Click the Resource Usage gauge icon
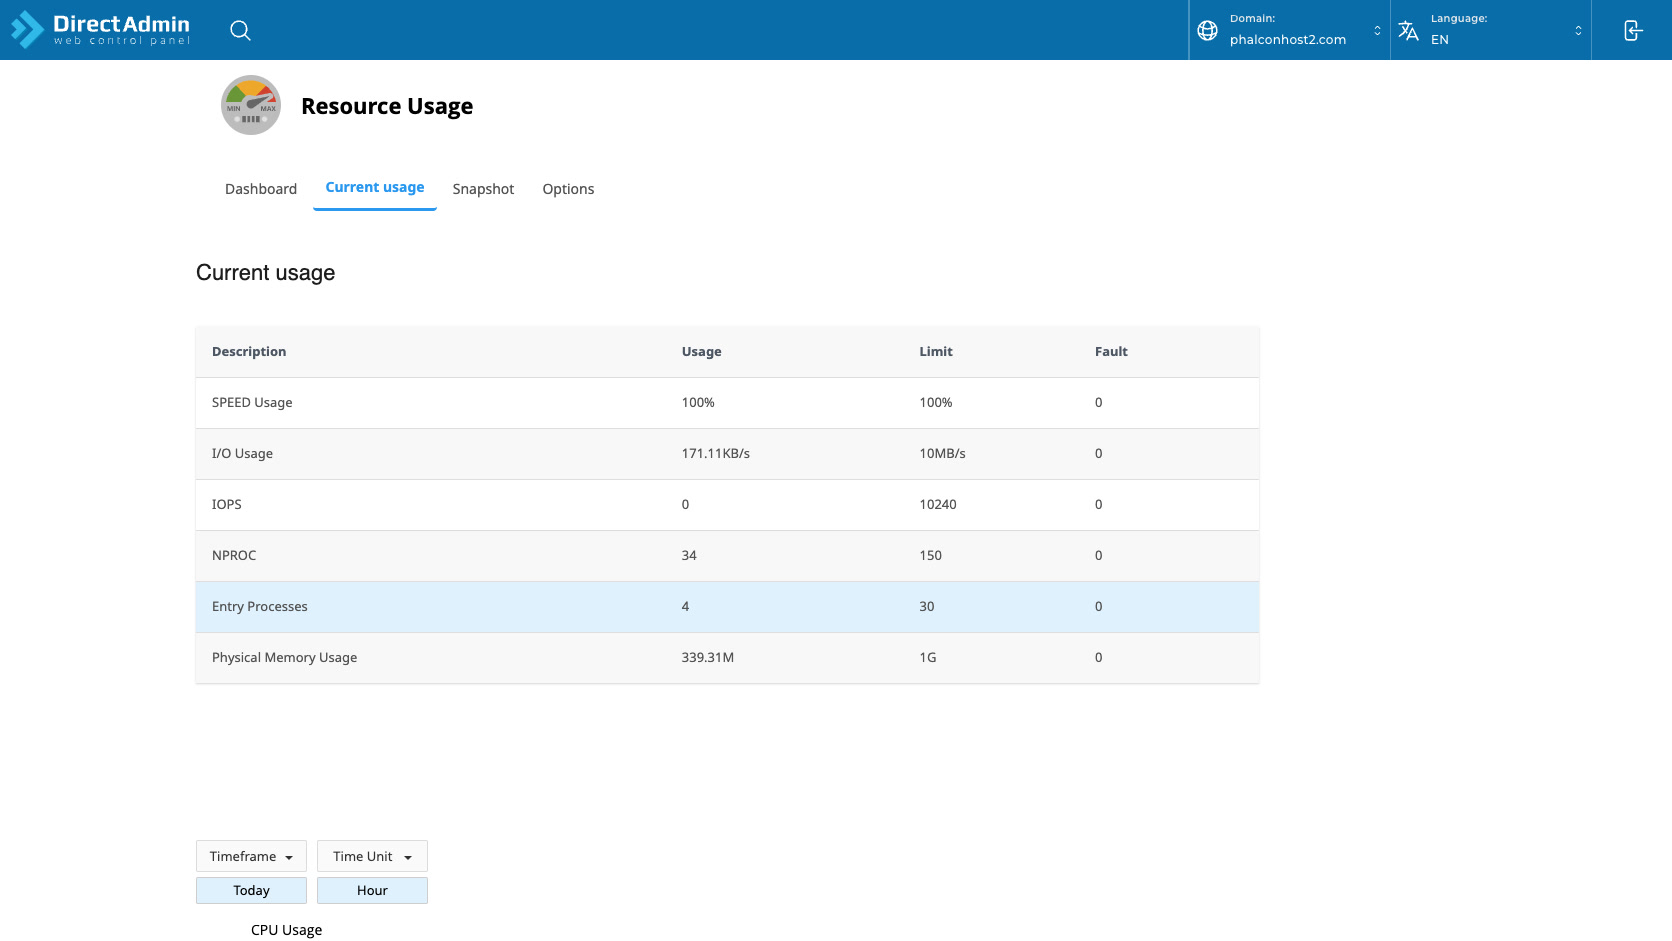This screenshot has height=941, width=1672. [251, 105]
